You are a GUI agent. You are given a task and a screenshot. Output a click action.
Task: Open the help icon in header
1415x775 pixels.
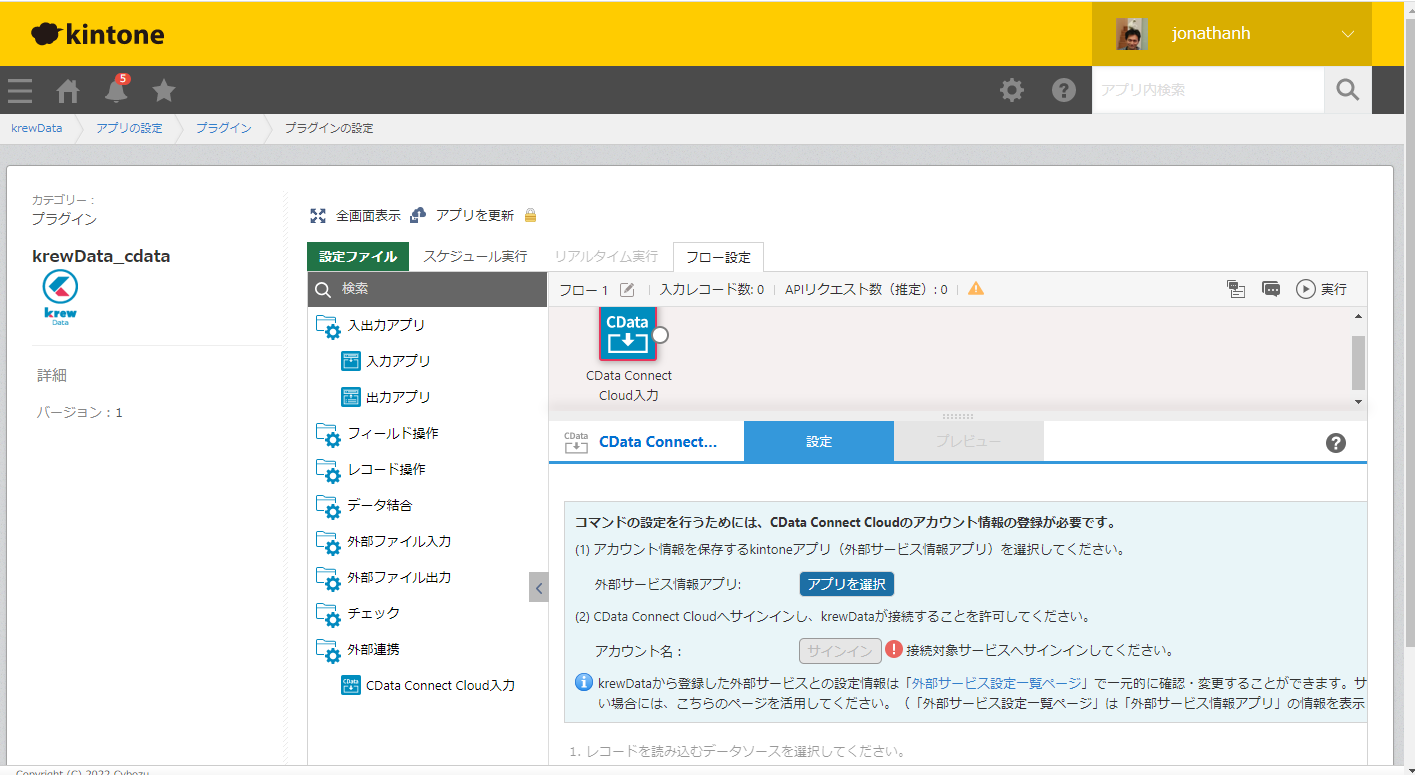tap(1063, 90)
